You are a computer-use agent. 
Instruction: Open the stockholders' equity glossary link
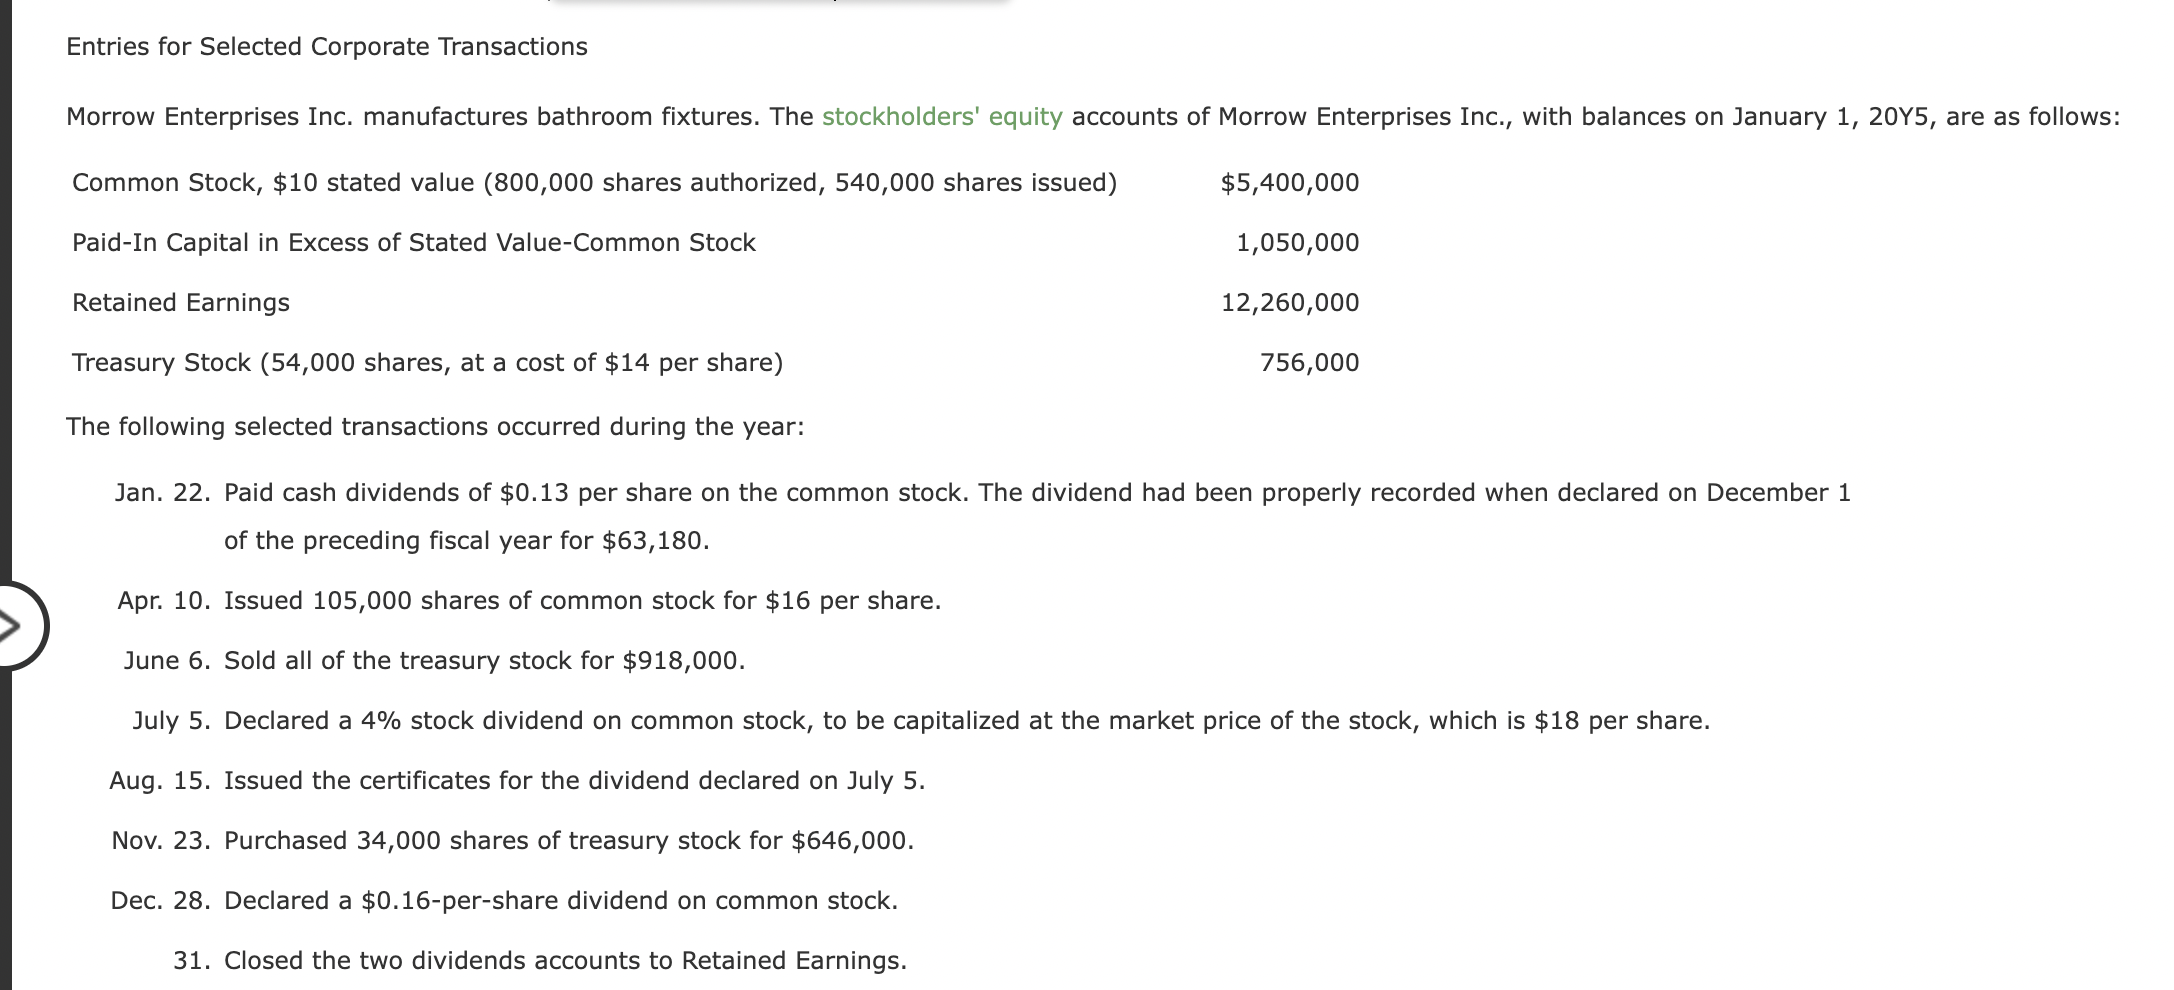coord(942,117)
